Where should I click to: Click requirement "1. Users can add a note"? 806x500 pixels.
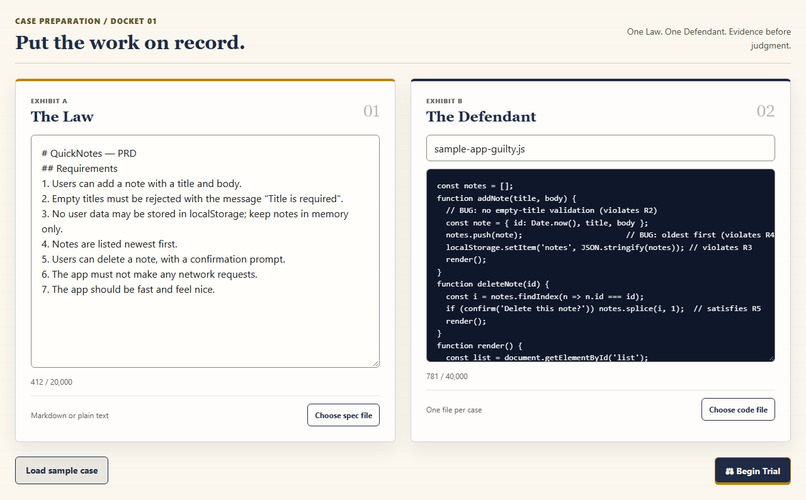coord(141,183)
